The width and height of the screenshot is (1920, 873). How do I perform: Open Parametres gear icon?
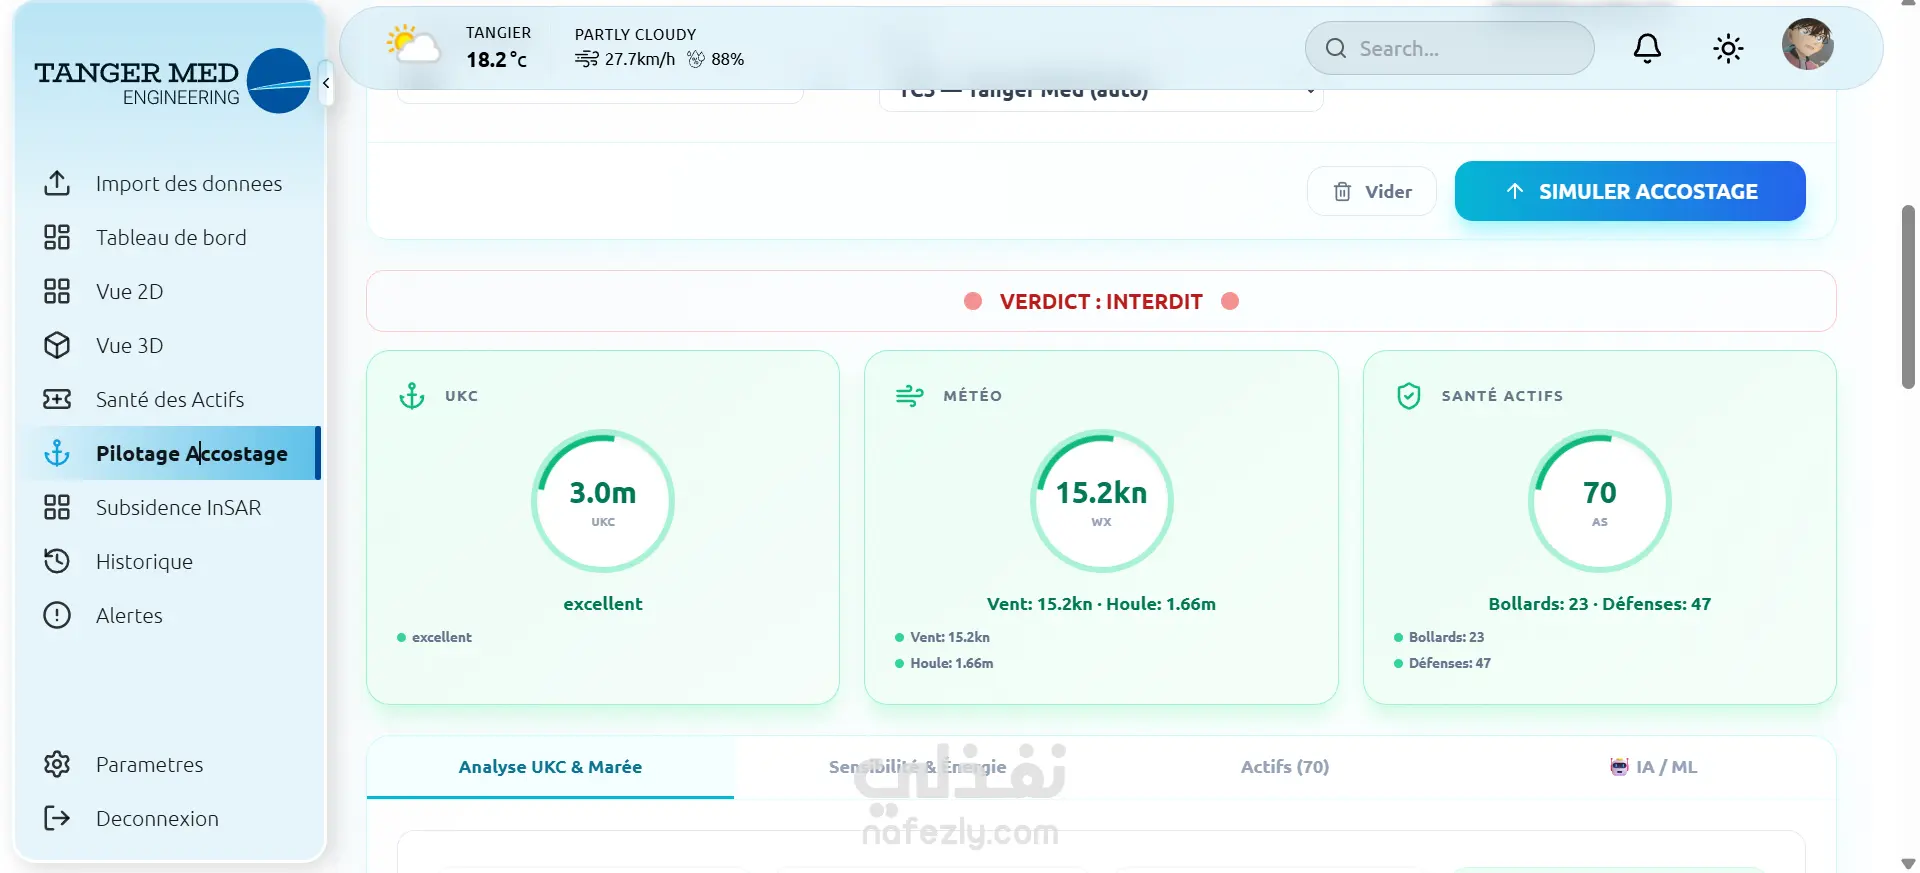coord(57,764)
